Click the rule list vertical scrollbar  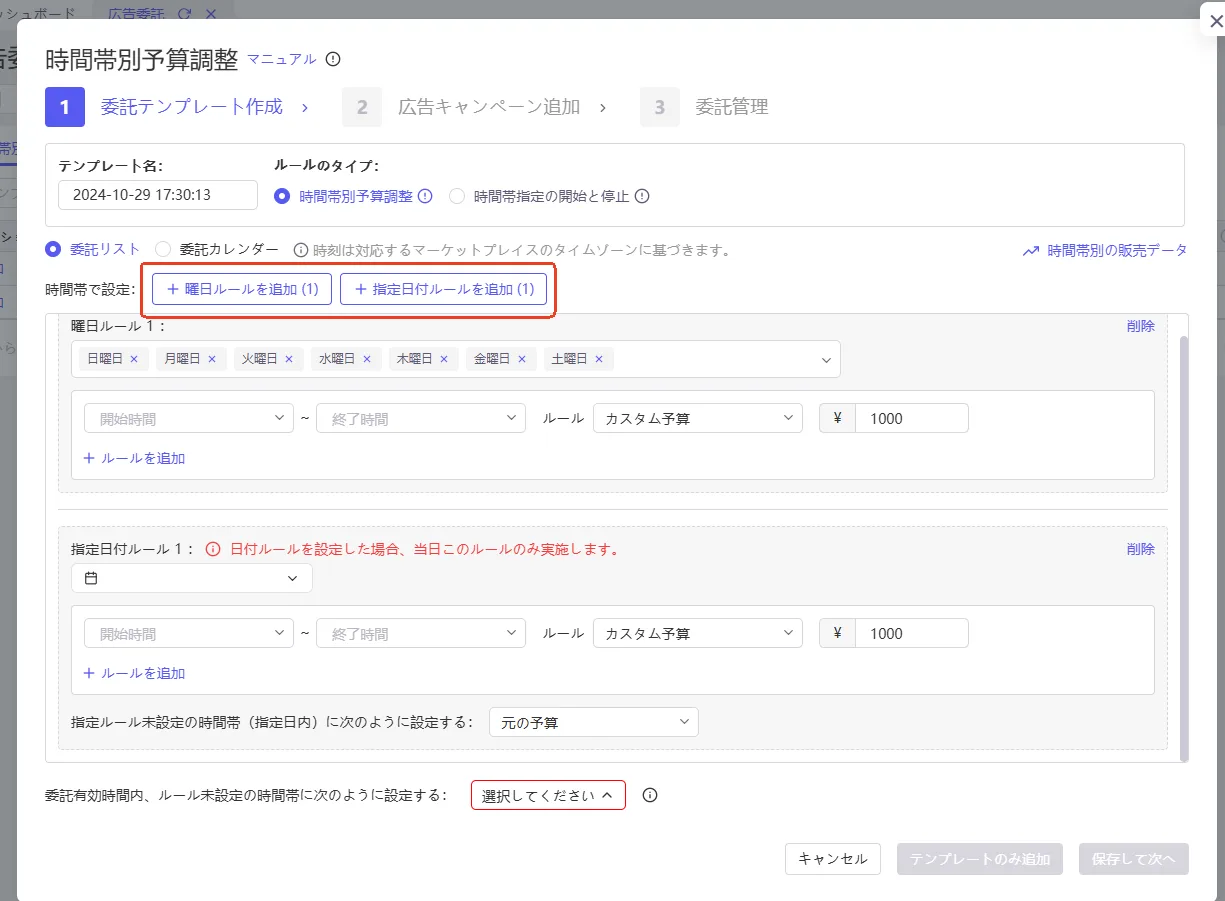pos(1184,548)
